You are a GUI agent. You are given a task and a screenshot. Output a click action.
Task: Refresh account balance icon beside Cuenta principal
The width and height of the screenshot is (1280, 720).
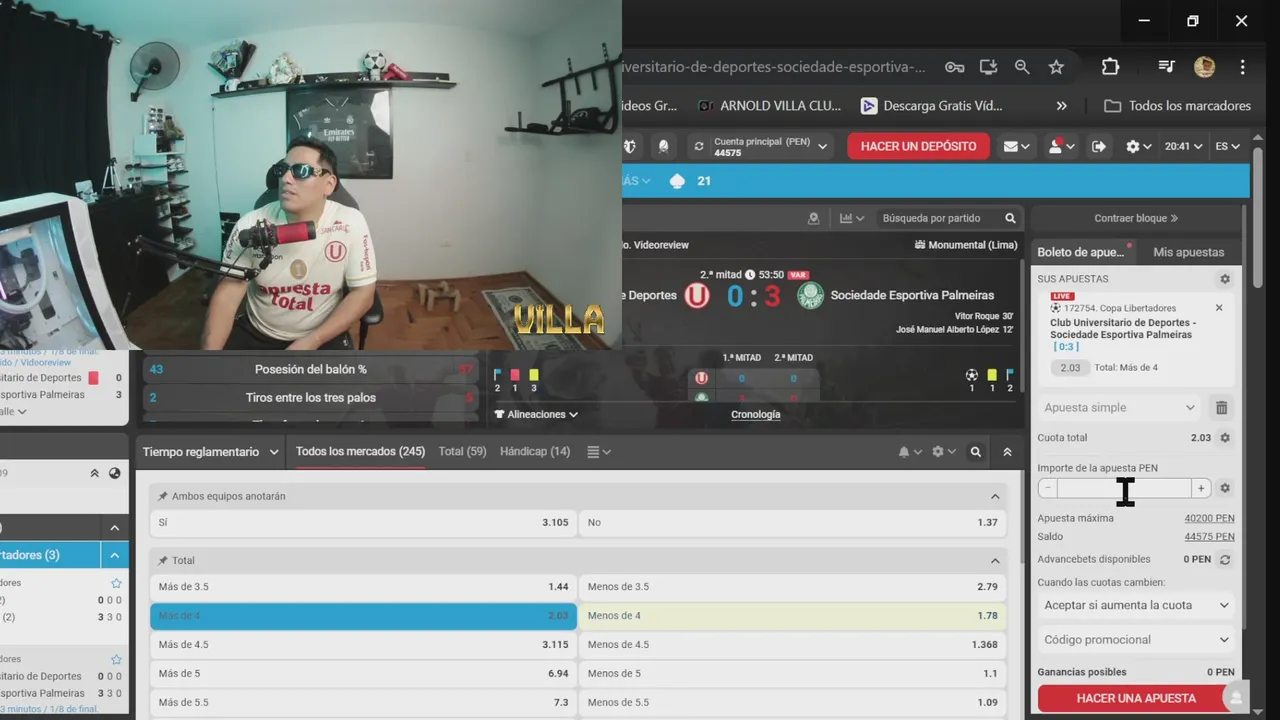tap(699, 146)
